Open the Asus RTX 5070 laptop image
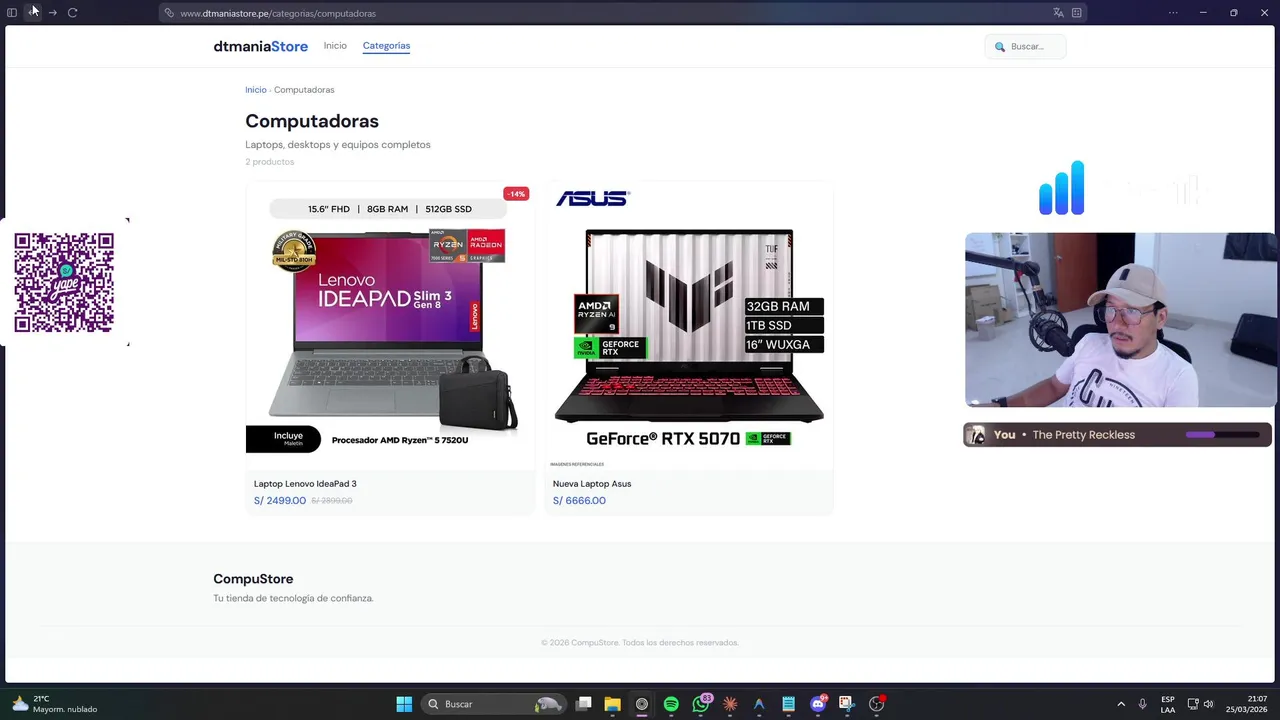The image size is (1280, 720). (689, 324)
